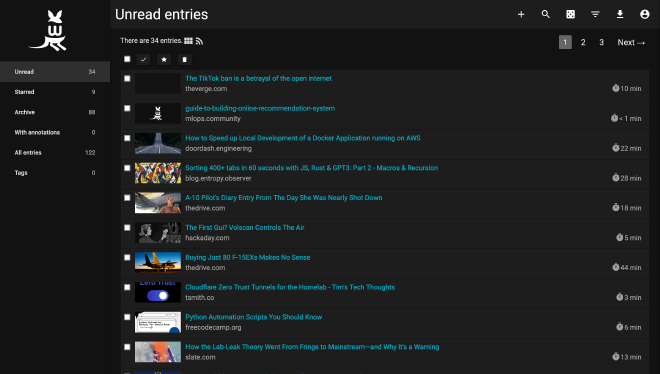This screenshot has width=660, height=374.
Task: Check the Cloudflare Zero Trust Tunnels entry
Action: click(127, 287)
